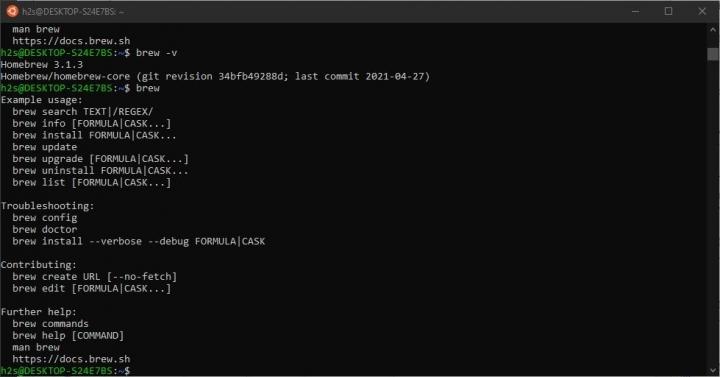
Task: Close the Ubuntu terminal window
Action: tap(702, 11)
